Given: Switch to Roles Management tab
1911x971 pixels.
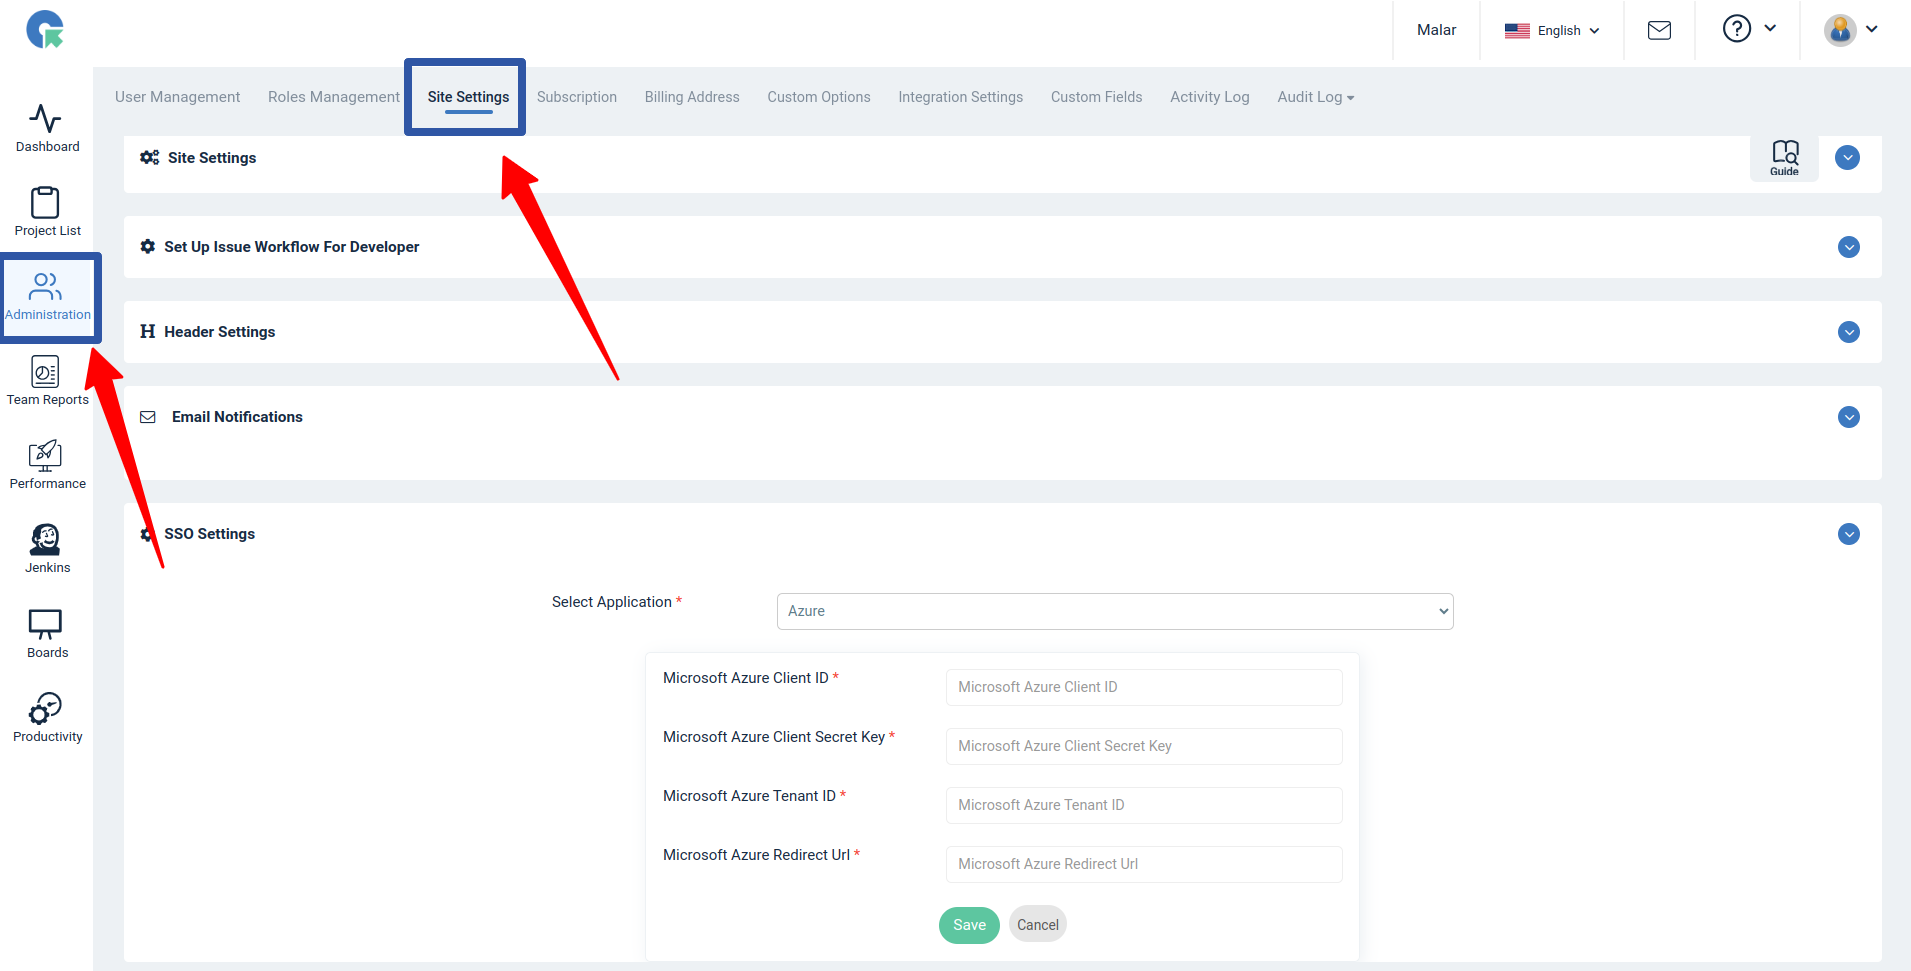Looking at the screenshot, I should click(x=333, y=97).
